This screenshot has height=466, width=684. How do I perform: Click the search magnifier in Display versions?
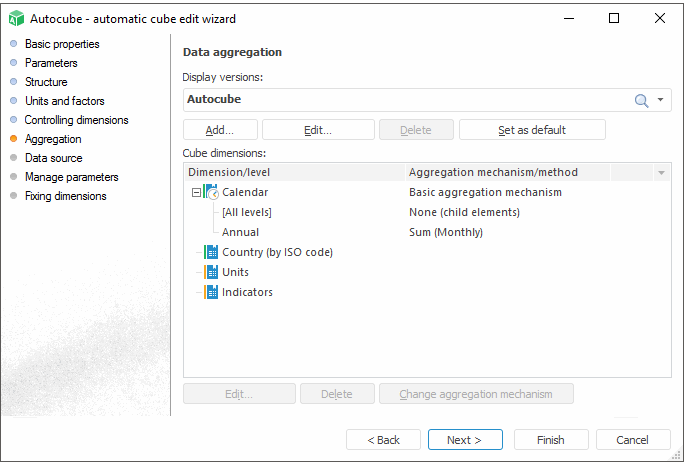[641, 100]
